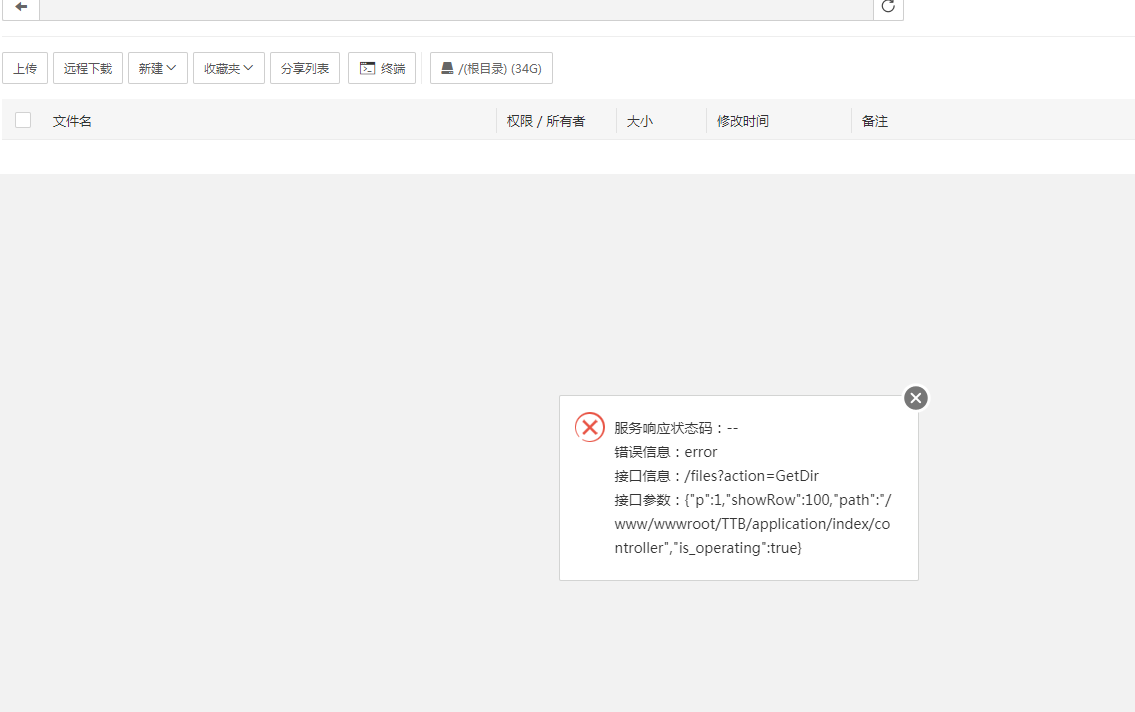Sort by 修改时间 column header
Viewport: 1135px width, 712px height.
(x=743, y=121)
